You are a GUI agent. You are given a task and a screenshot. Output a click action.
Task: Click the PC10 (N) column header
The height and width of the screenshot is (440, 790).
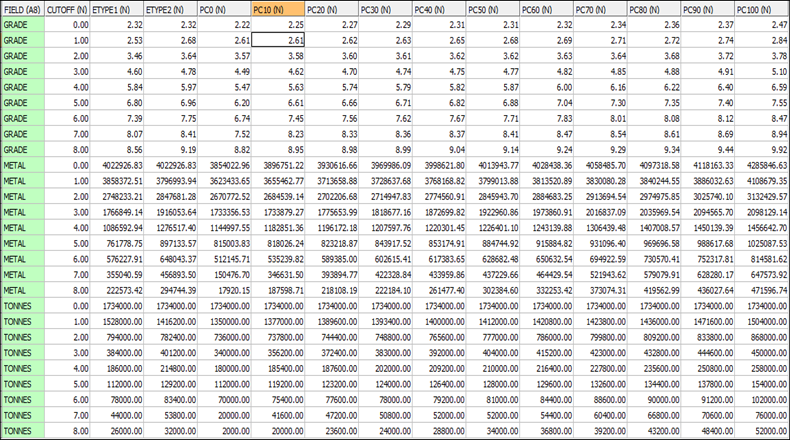(277, 8)
